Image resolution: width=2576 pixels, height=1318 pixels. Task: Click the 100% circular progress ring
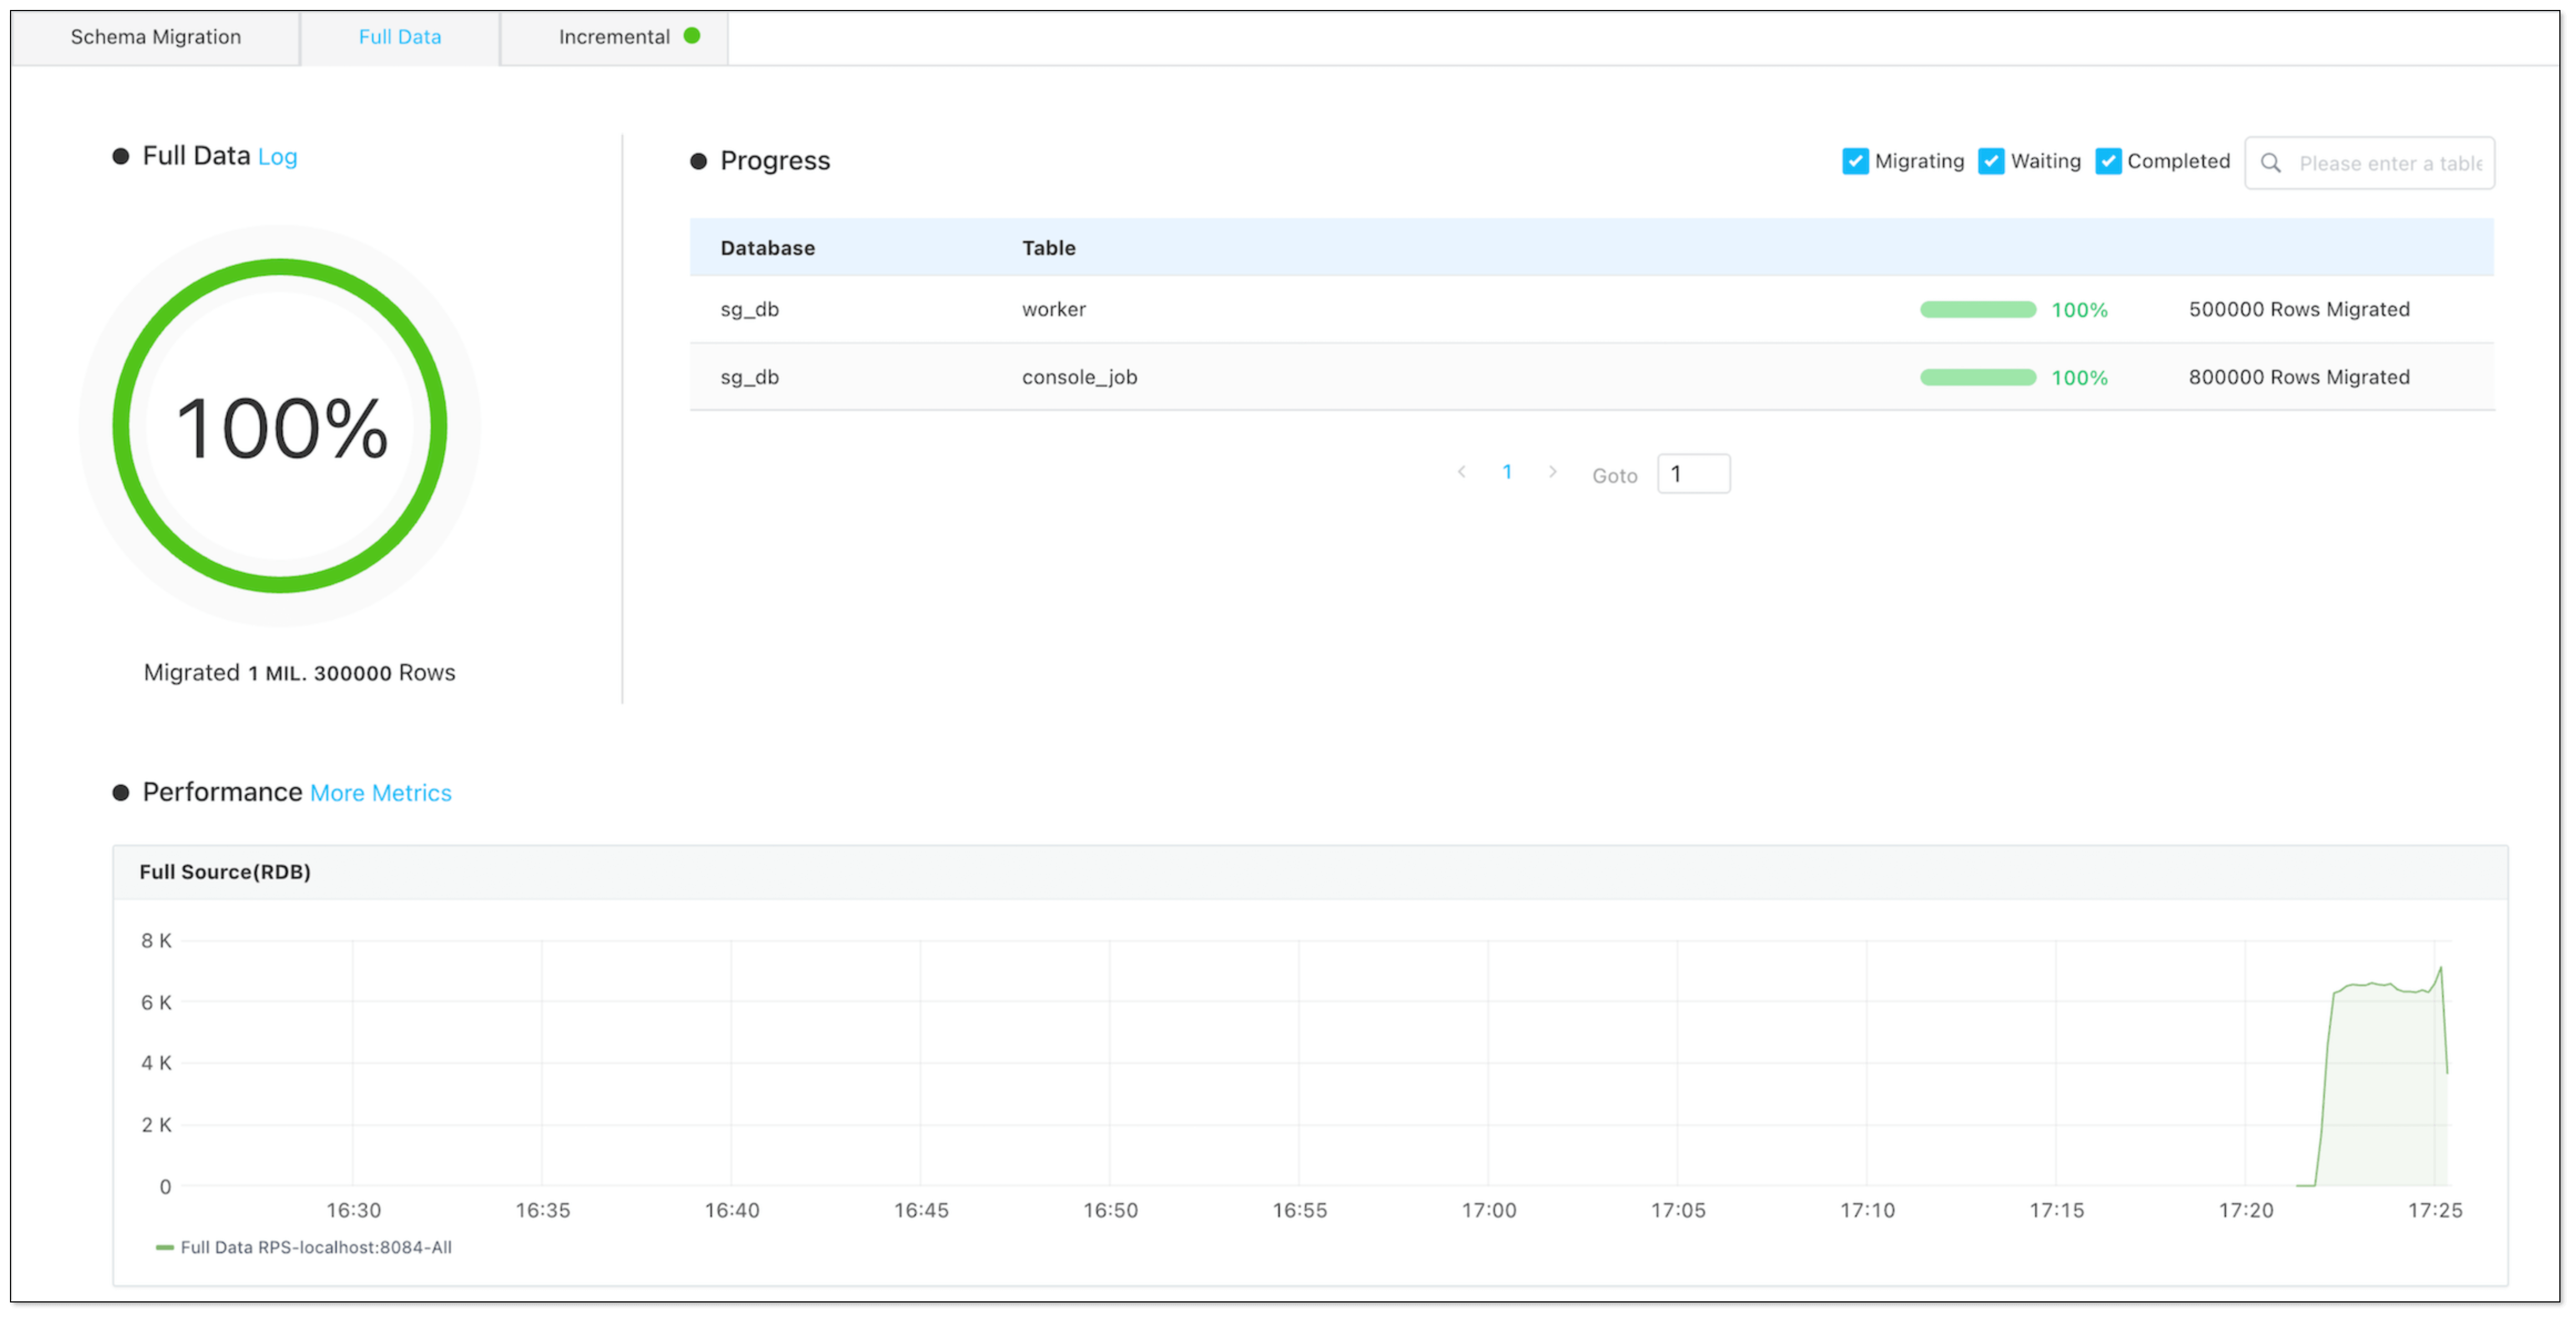(280, 426)
